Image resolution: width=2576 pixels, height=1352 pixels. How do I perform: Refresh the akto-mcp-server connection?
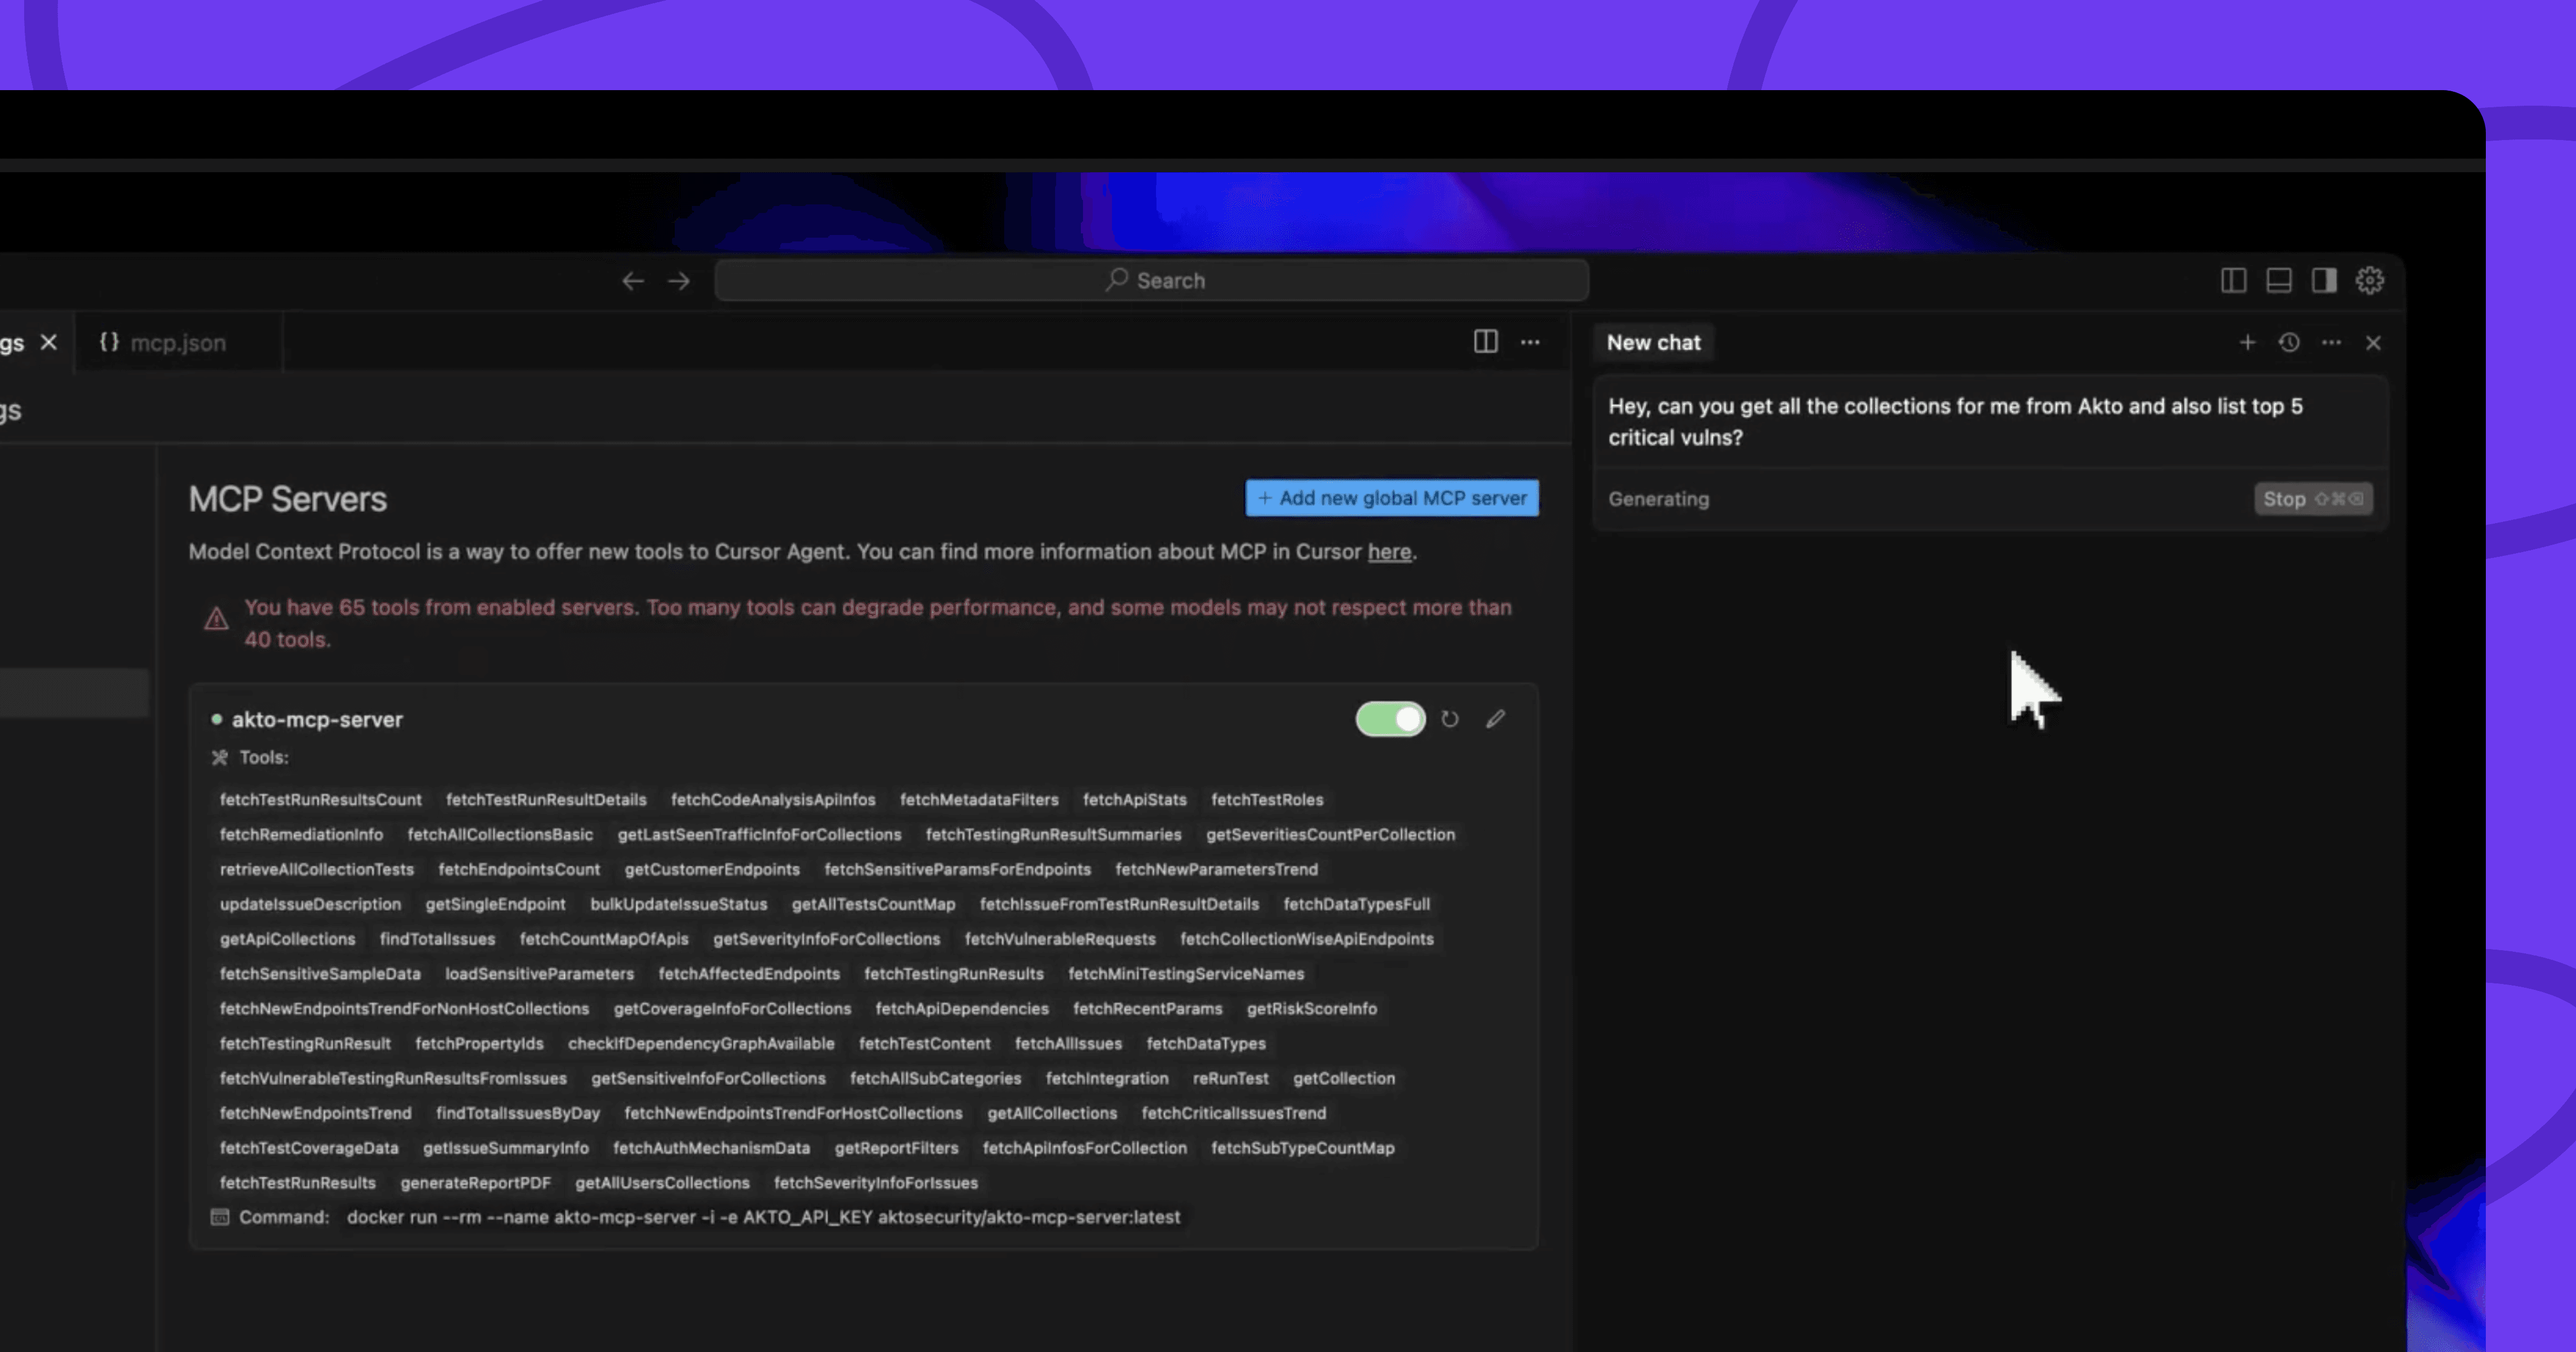click(x=1449, y=719)
